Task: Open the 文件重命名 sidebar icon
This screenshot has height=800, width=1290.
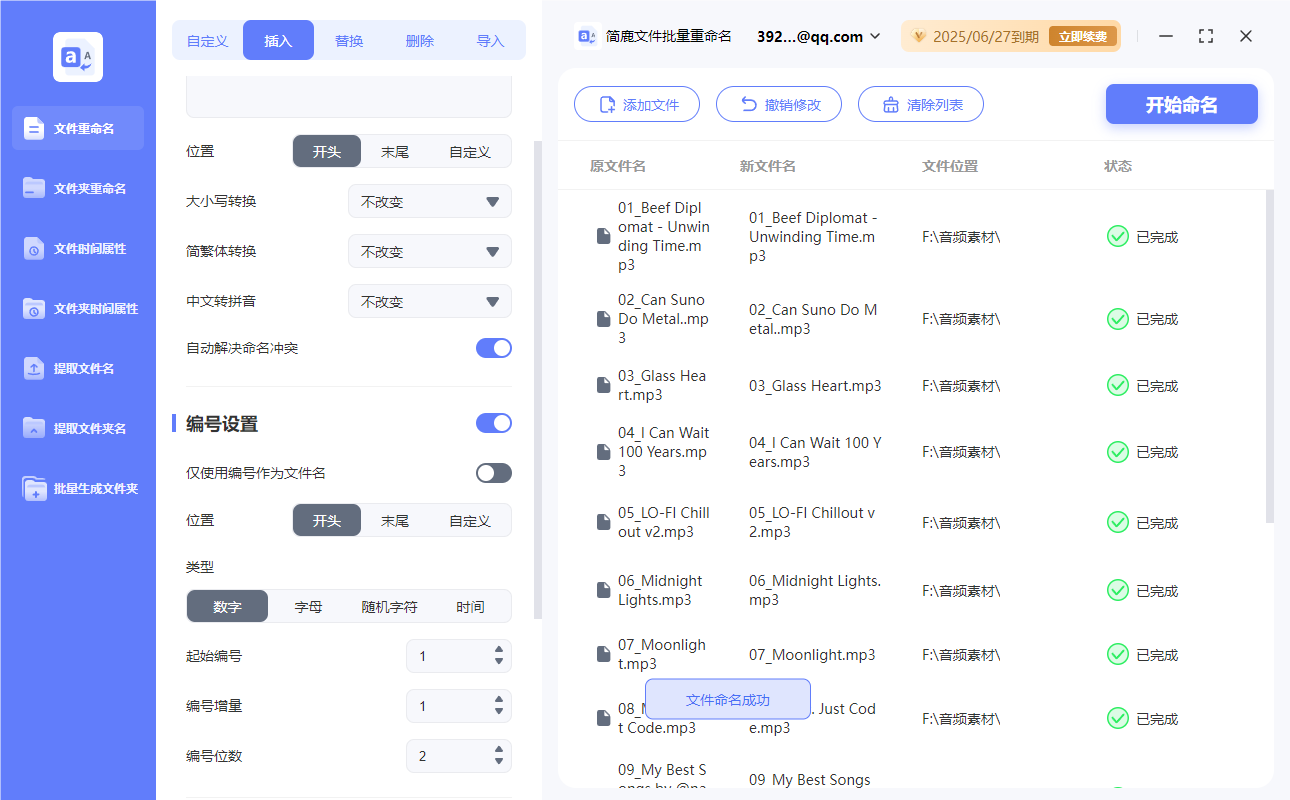Action: tap(34, 128)
